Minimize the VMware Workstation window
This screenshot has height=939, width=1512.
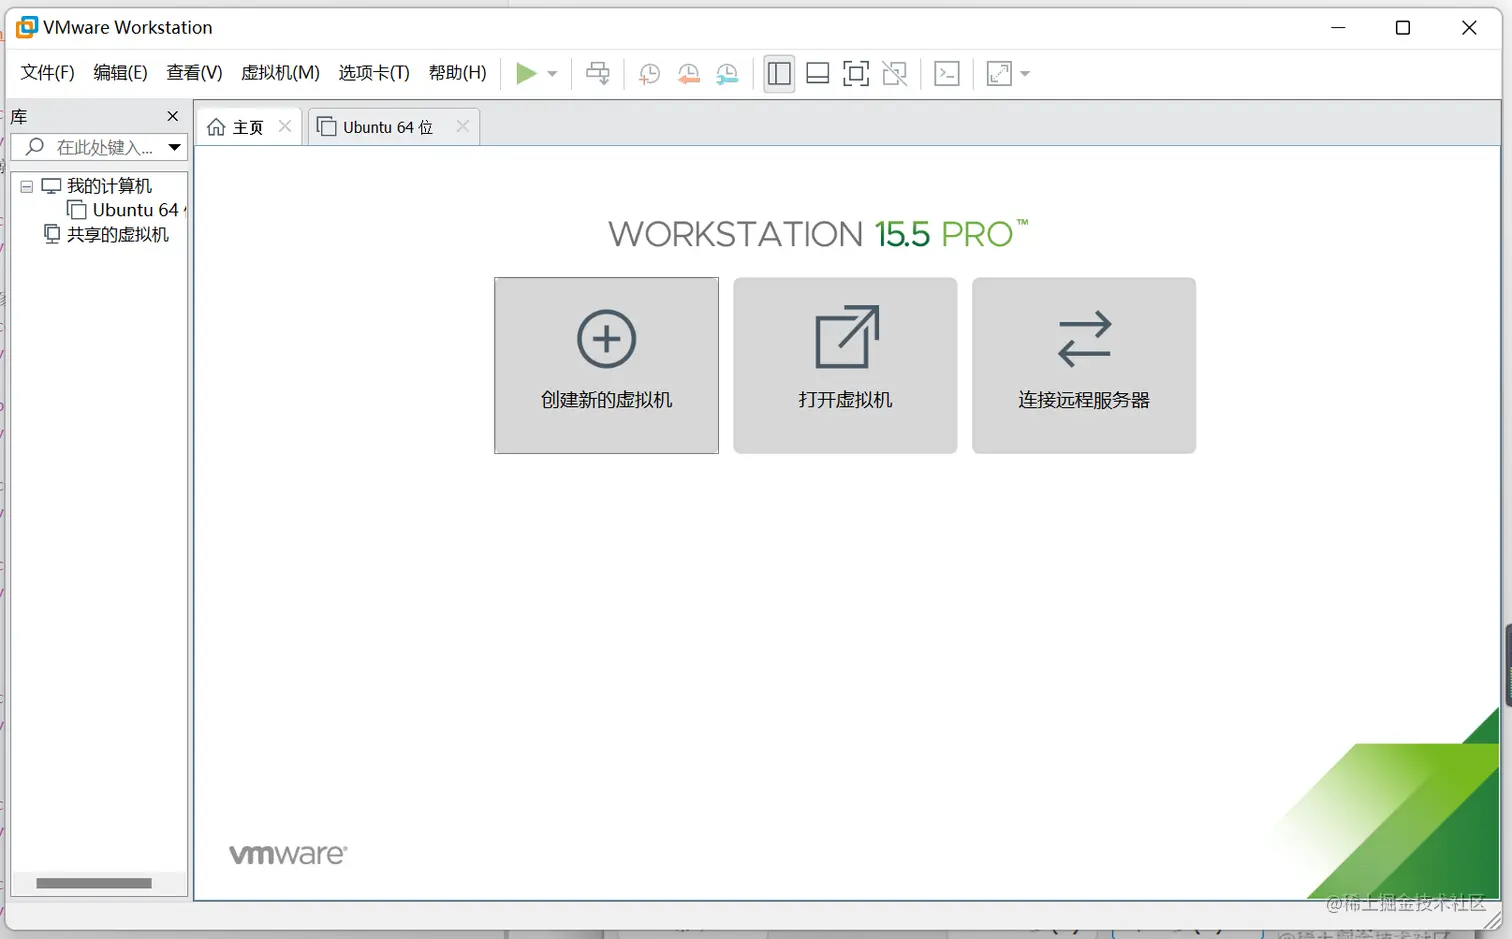pyautogui.click(x=1338, y=28)
